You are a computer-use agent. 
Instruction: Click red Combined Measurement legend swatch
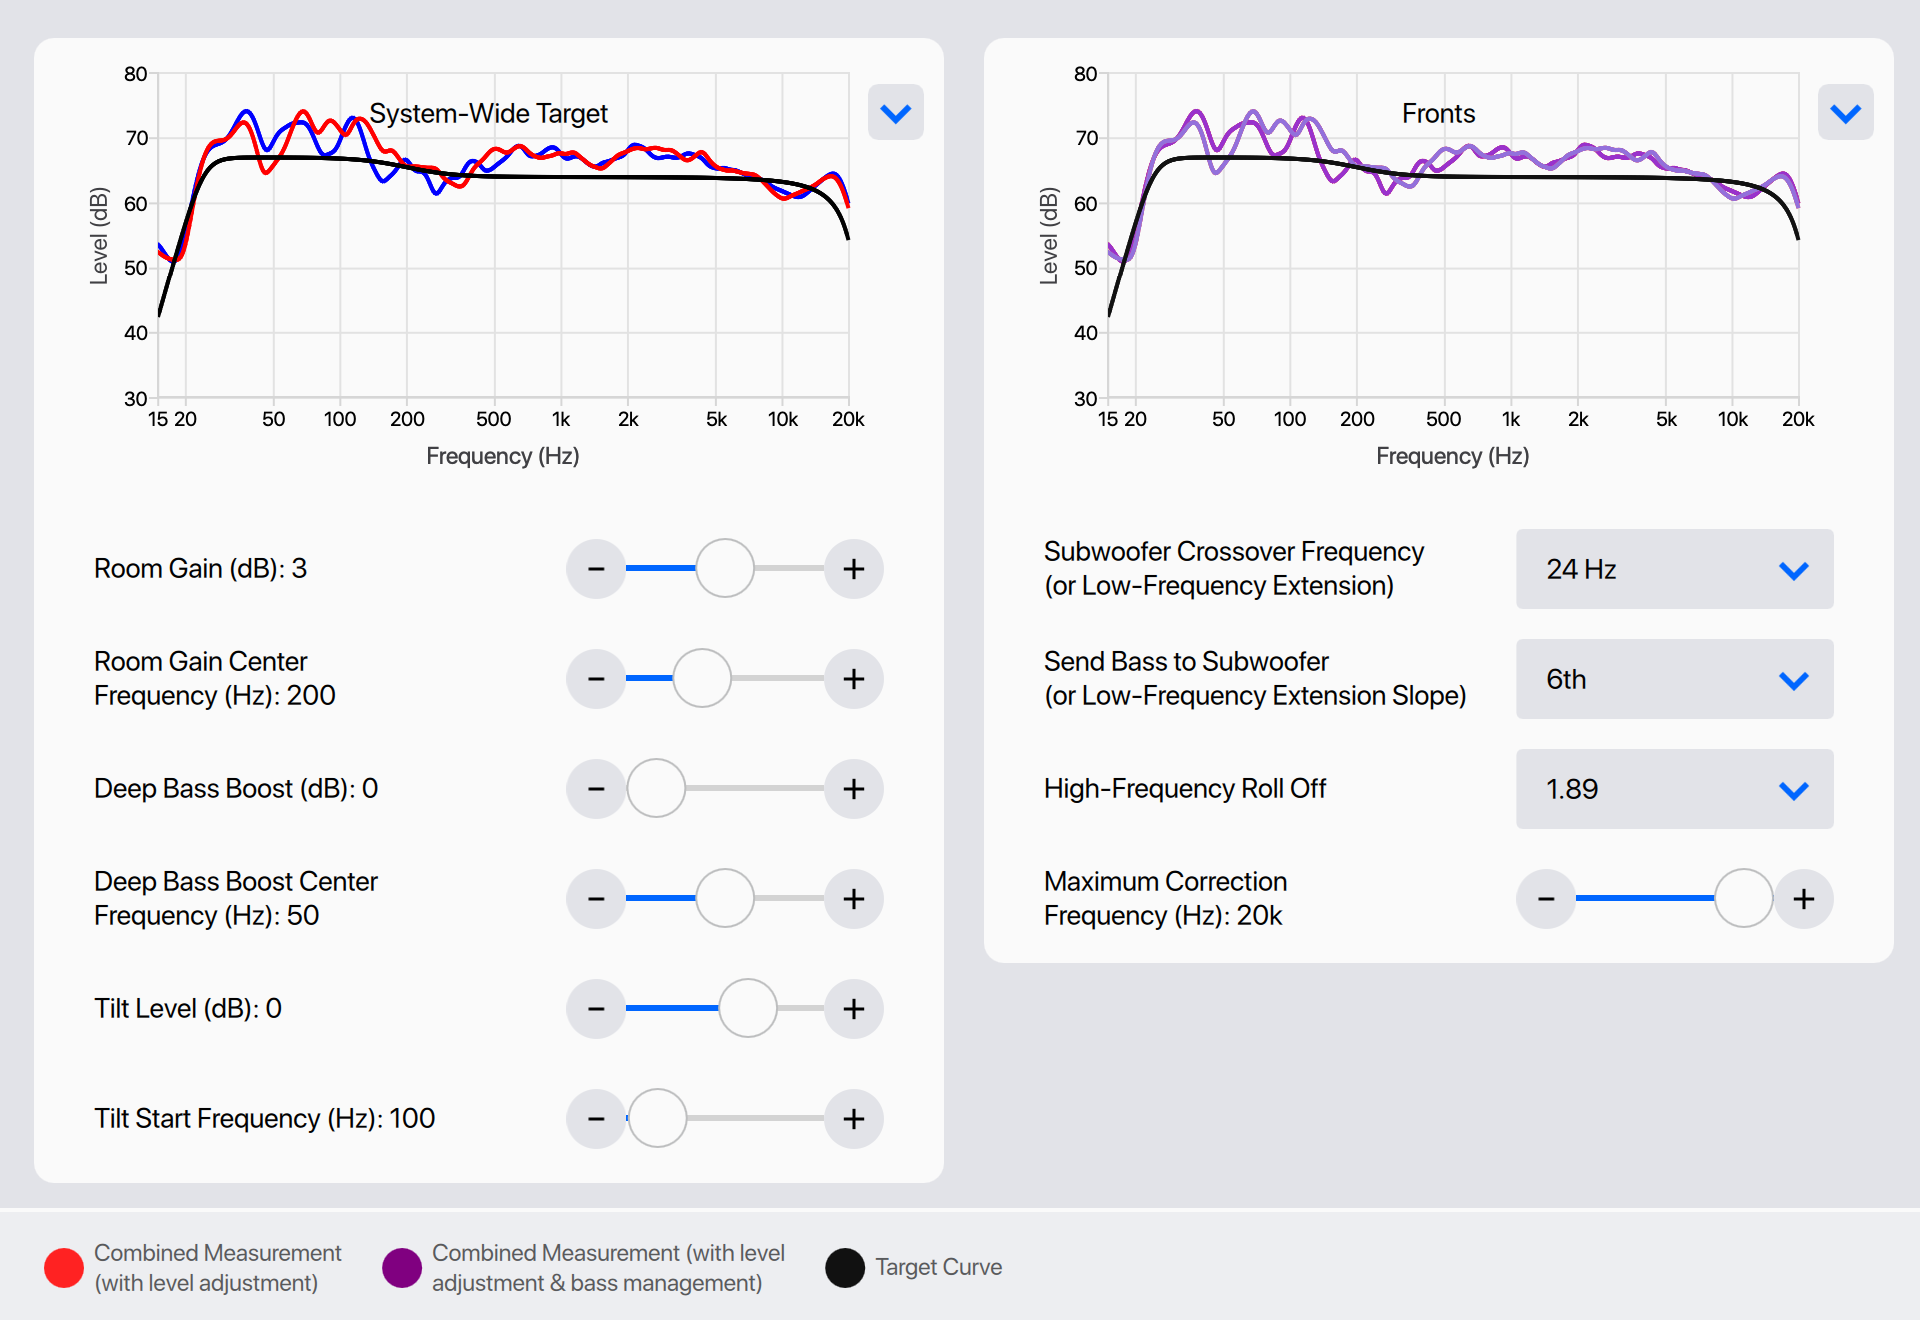[x=64, y=1268]
